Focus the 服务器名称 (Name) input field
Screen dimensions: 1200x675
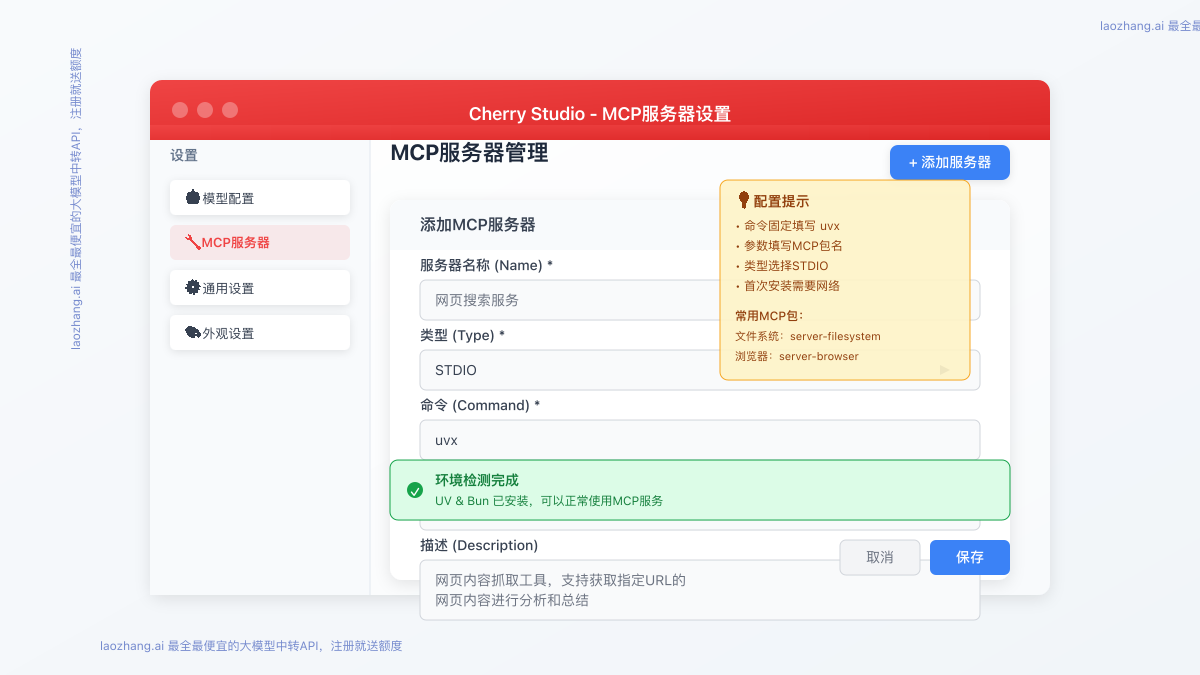coord(700,300)
